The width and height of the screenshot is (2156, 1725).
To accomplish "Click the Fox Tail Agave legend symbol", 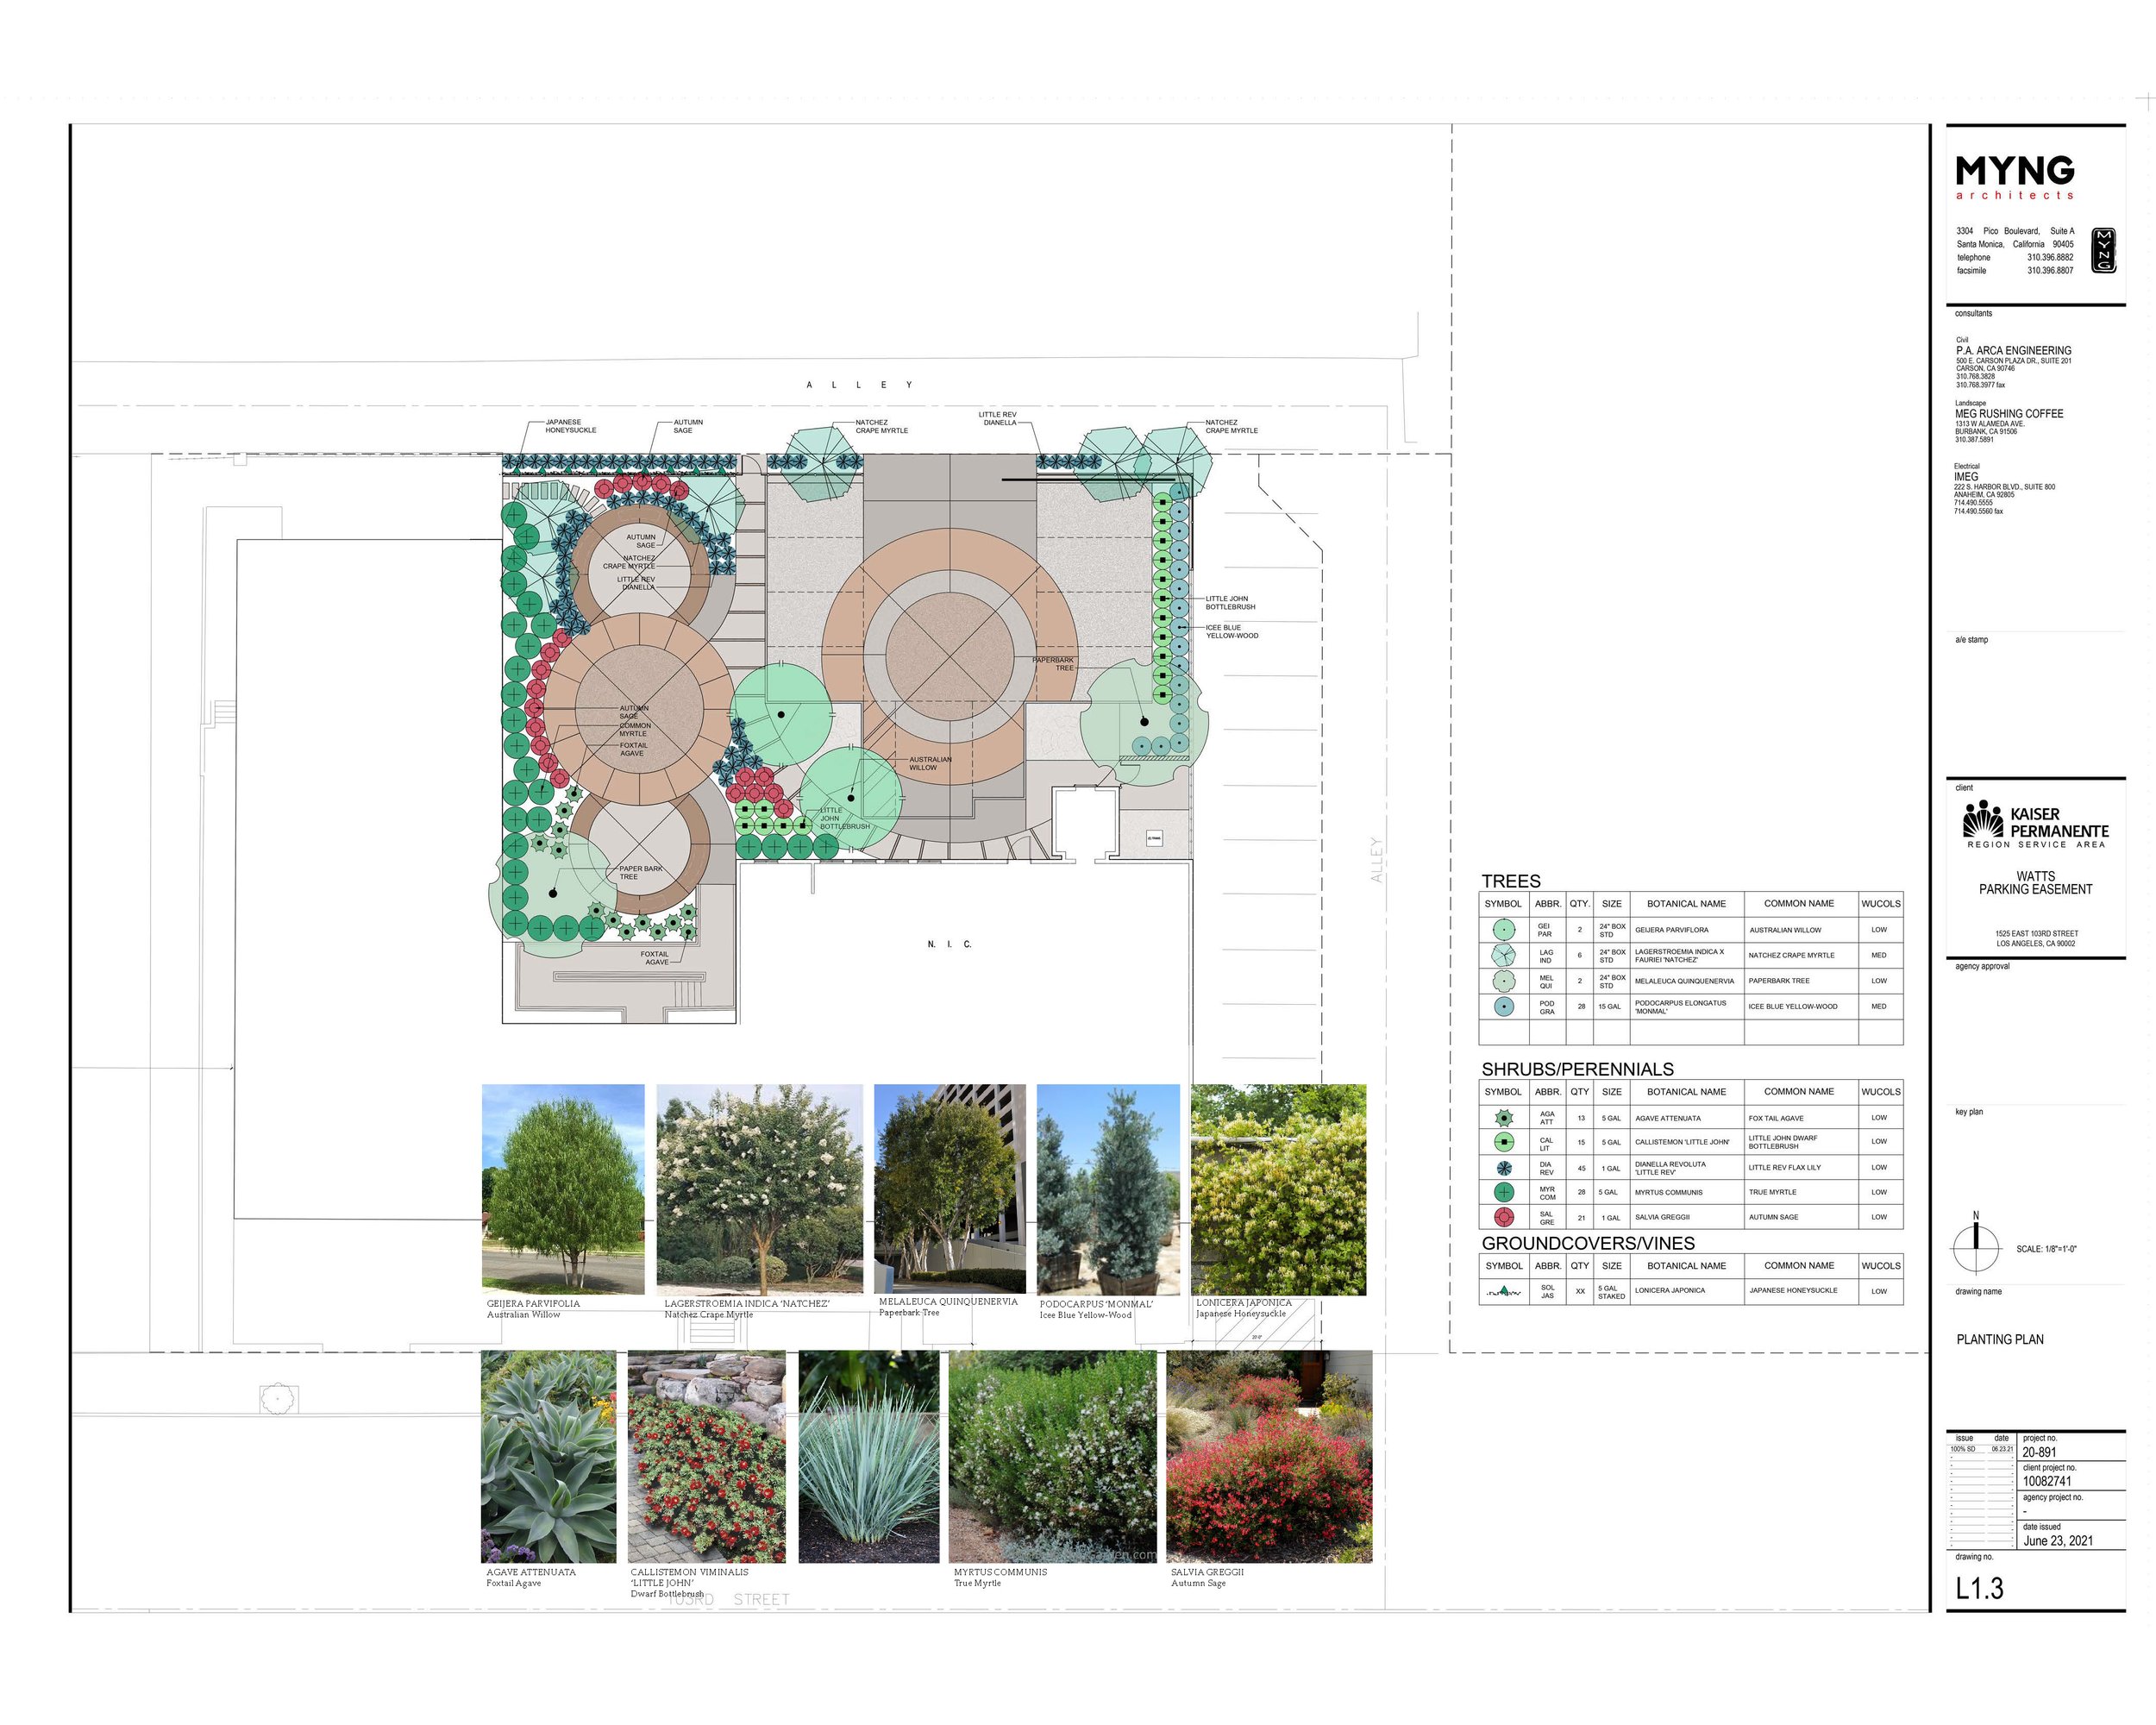I will pos(1503,1118).
